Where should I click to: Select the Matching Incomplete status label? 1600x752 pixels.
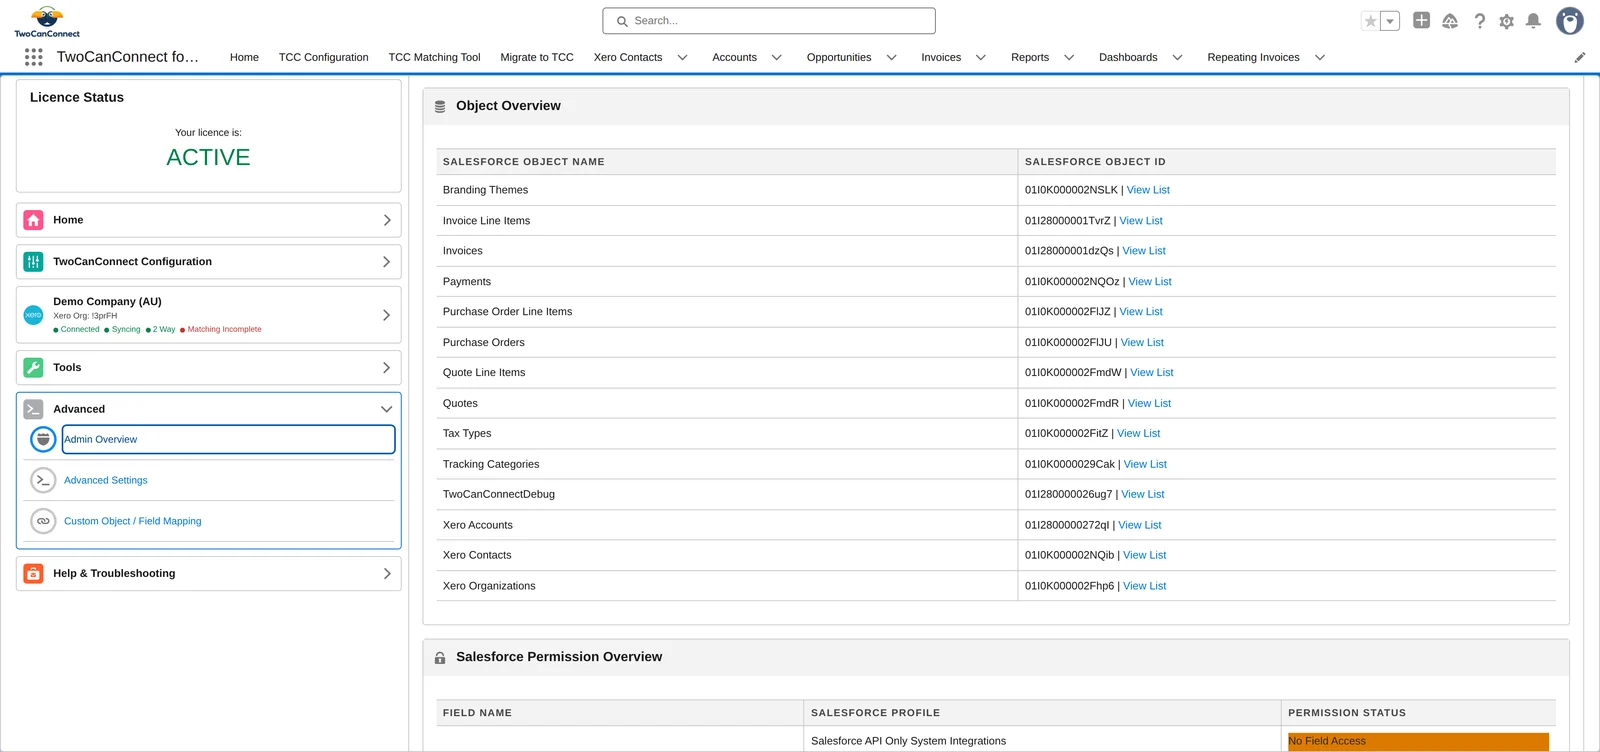point(224,330)
